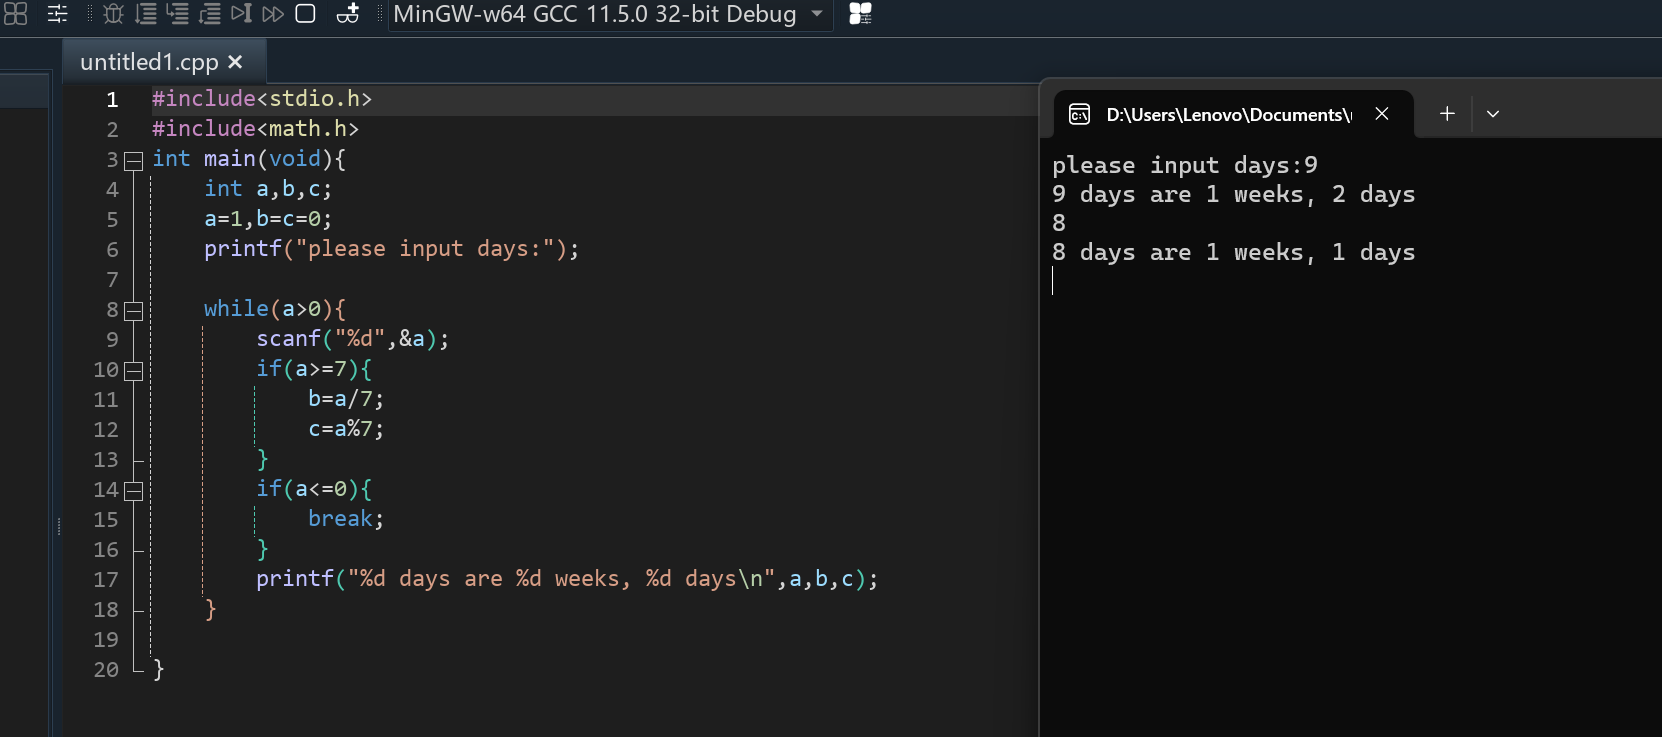The image size is (1662, 737).
Task: Click the Continue debug double-arrow icon
Action: point(273,14)
